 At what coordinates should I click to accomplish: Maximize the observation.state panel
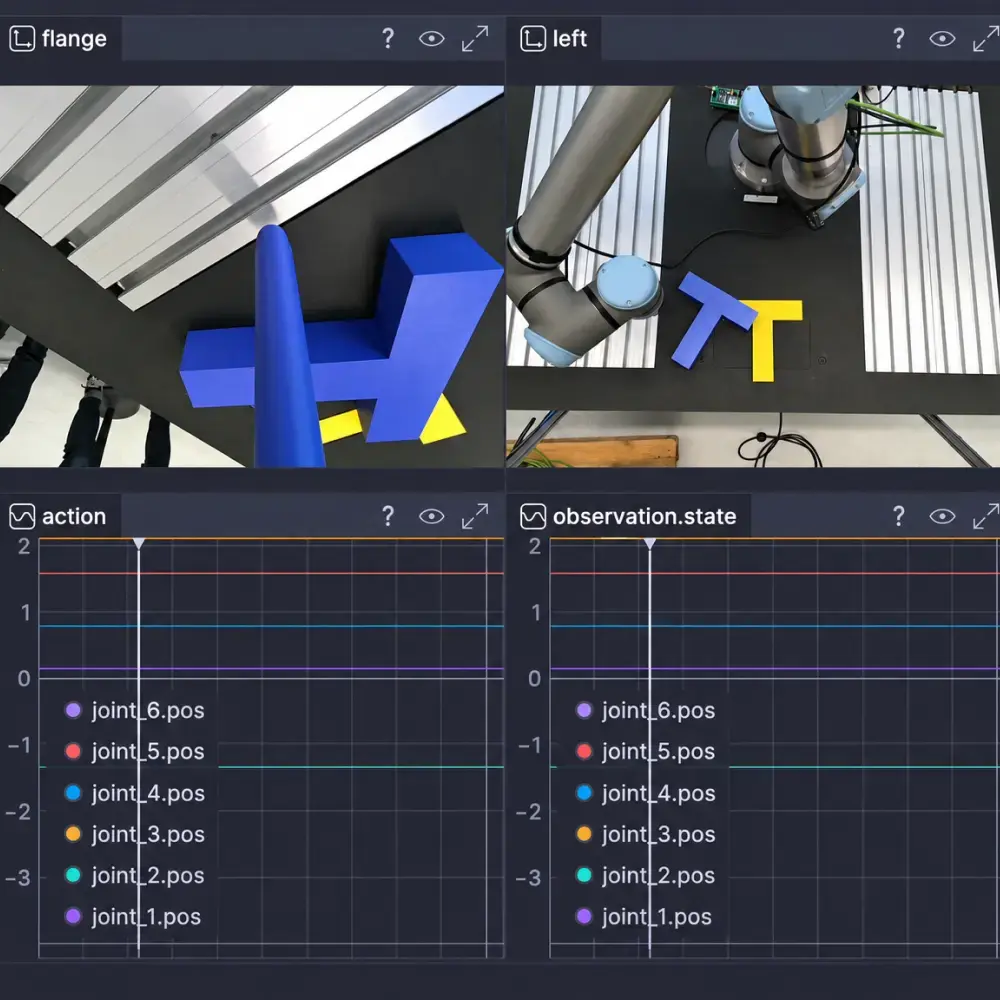(986, 516)
